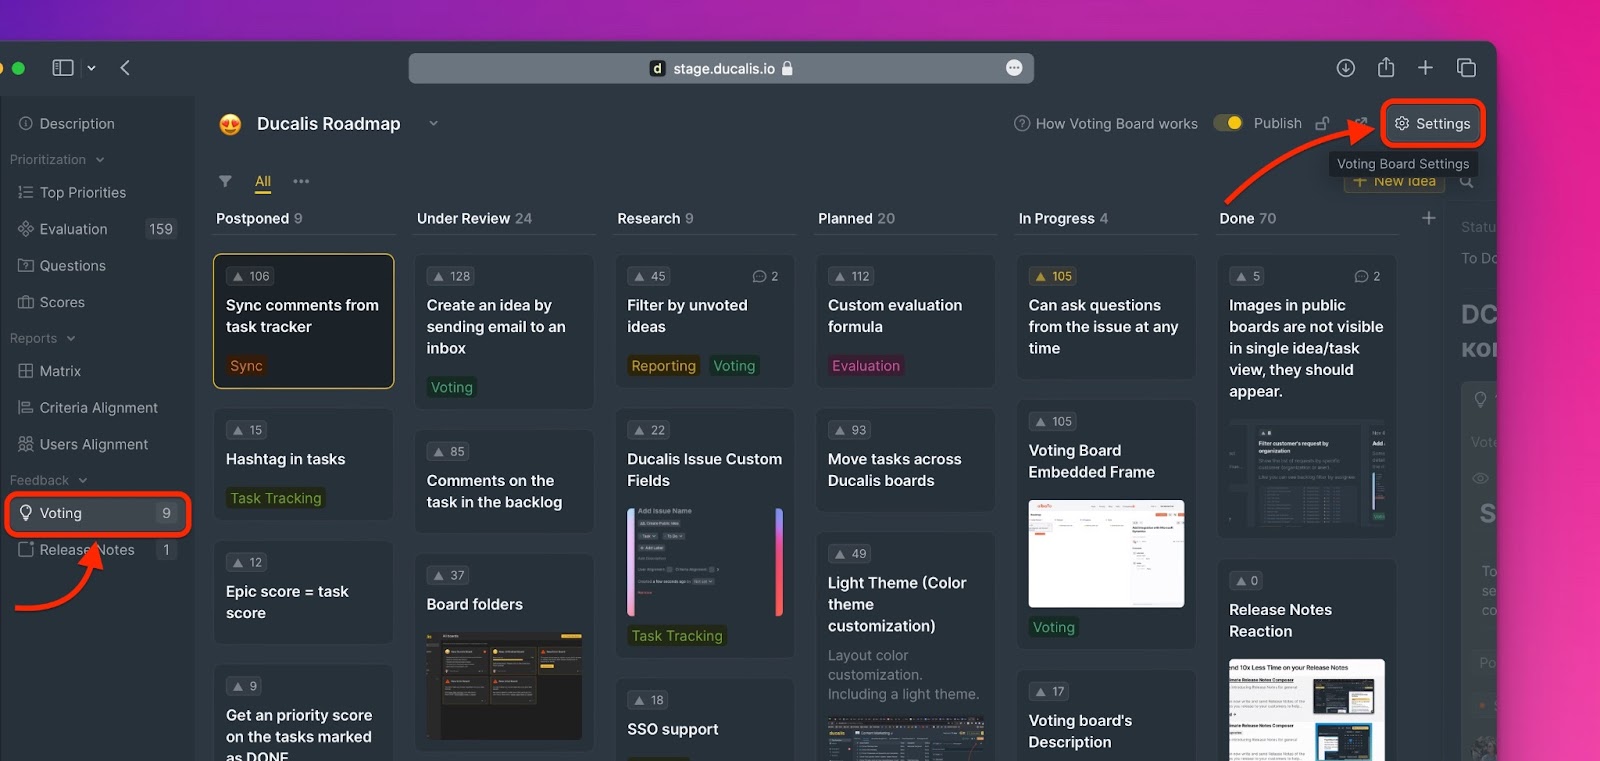Screen dimensions: 1600x761
Task: Select the All filter tab
Action: 263,181
